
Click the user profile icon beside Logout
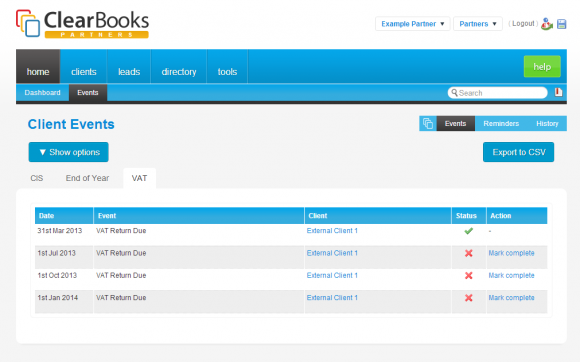(x=546, y=24)
